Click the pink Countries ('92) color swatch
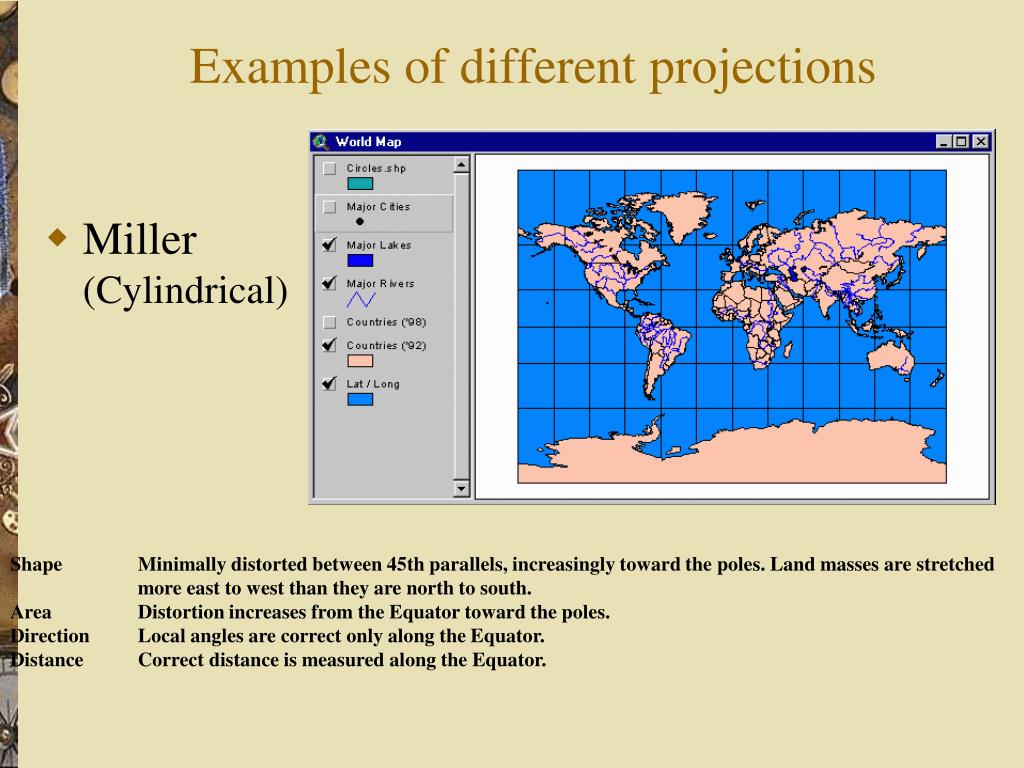The image size is (1024, 768). 360,360
